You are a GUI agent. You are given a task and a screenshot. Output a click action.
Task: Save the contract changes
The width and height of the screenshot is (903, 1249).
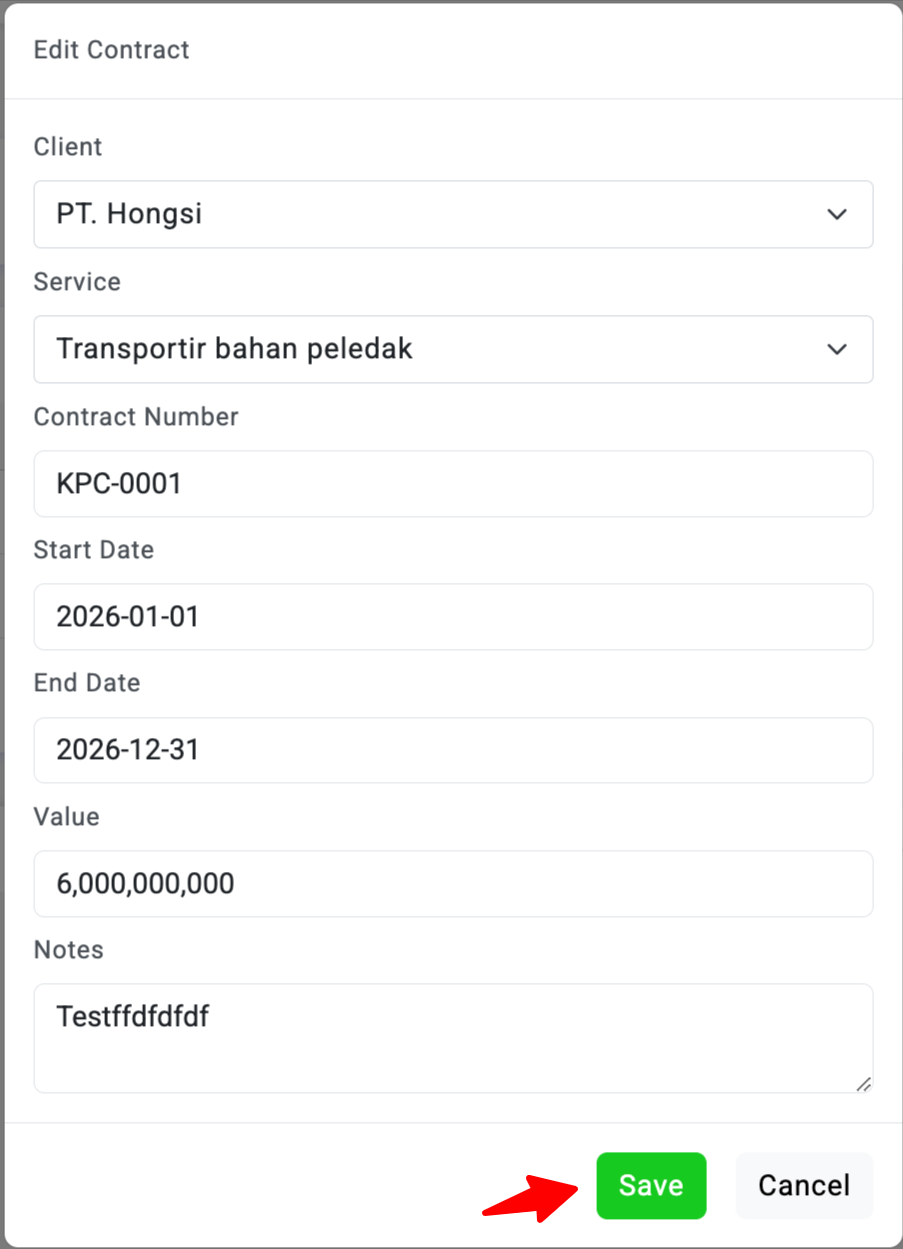pyautogui.click(x=651, y=1186)
